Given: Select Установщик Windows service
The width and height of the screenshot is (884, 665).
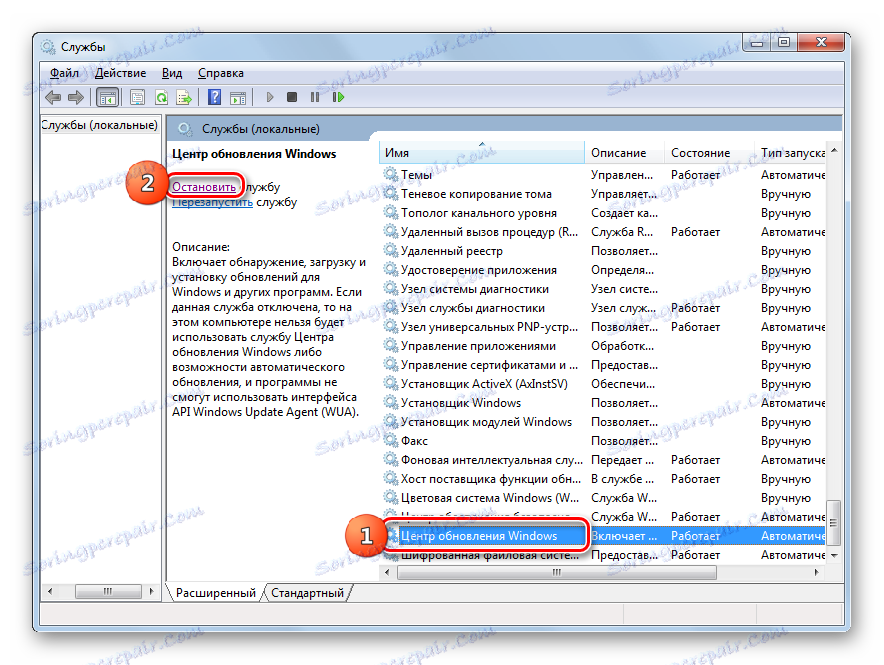Looking at the screenshot, I should [x=603, y=403].
